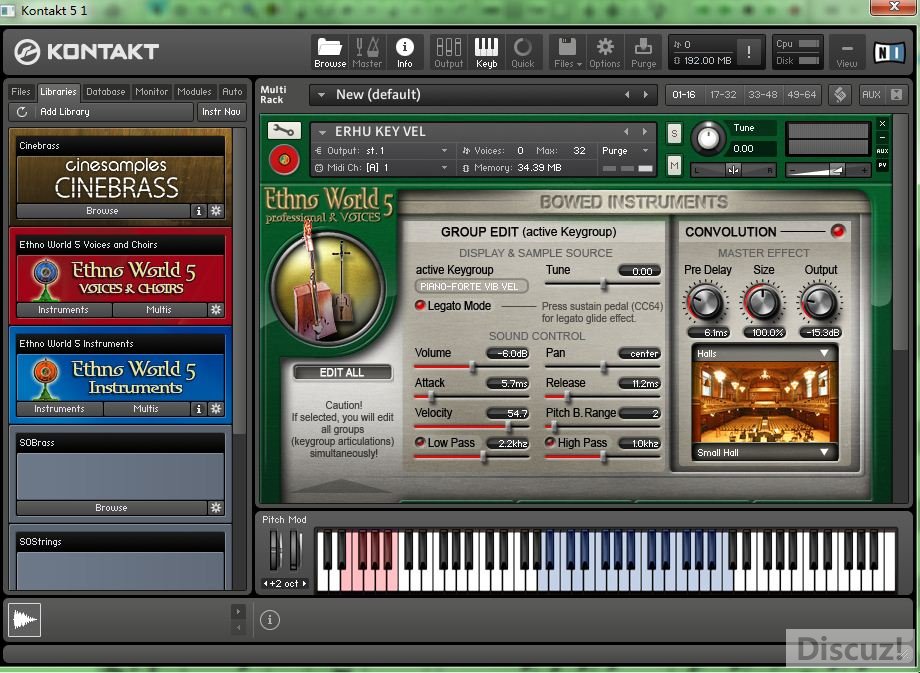Toggle the PV performance view button
Viewport: 920px width, 673px height.
click(x=882, y=165)
